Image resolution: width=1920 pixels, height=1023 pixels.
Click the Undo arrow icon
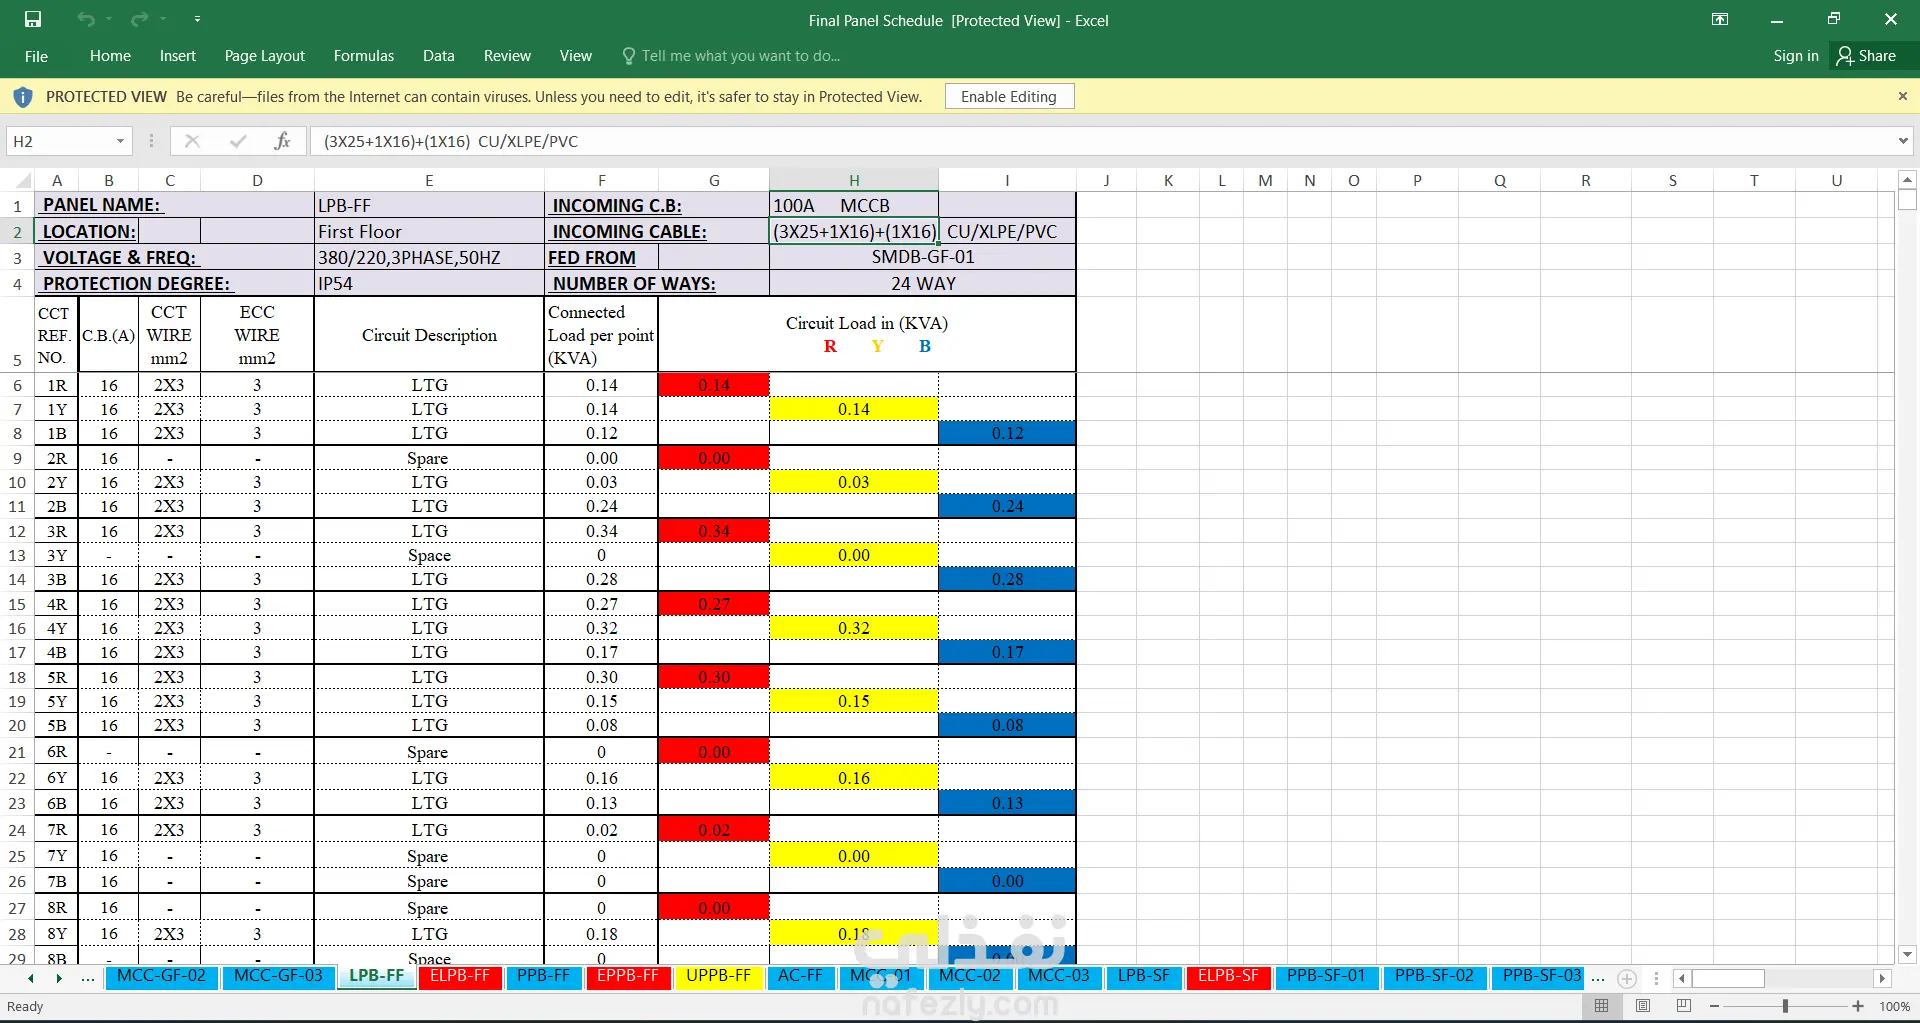(86, 19)
